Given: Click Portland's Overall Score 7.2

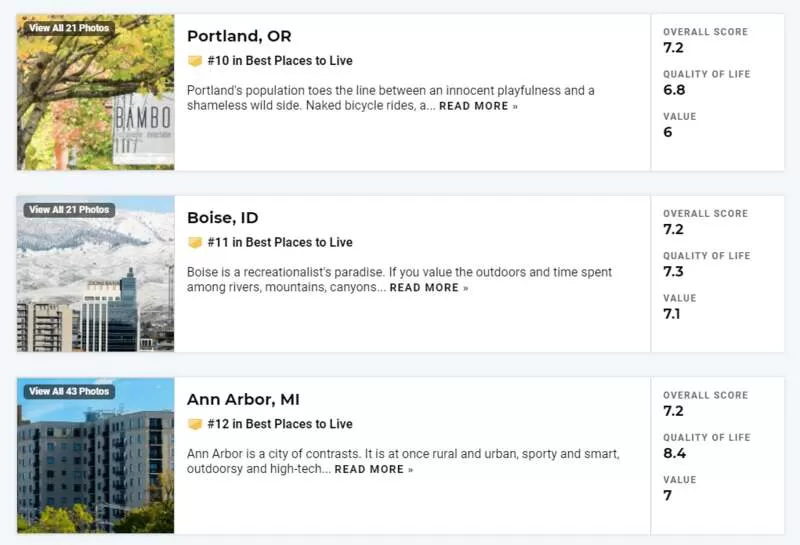Looking at the screenshot, I should pyautogui.click(x=673, y=48).
